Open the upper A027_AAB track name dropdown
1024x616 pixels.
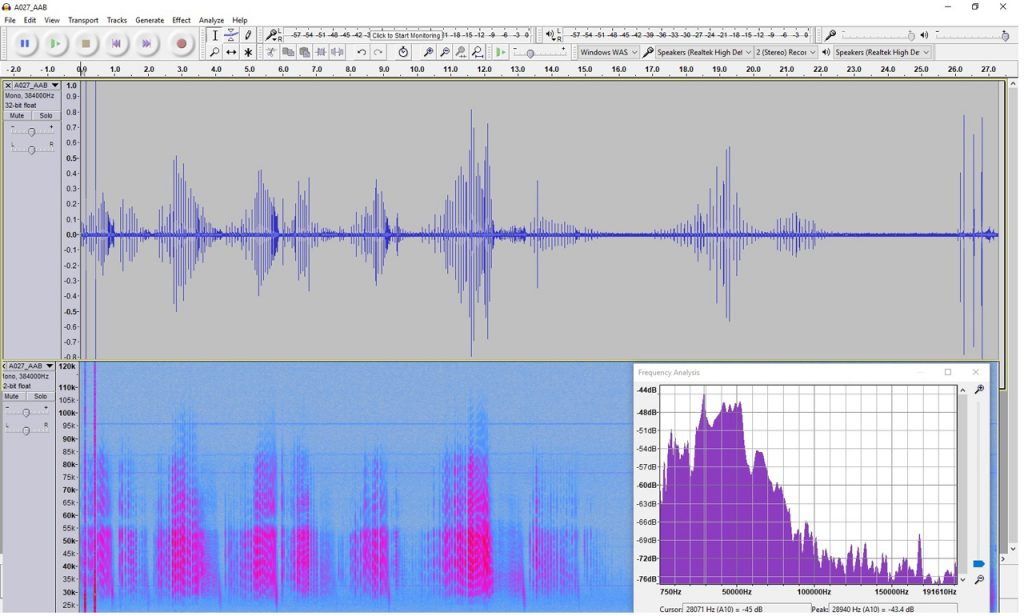(x=36, y=86)
